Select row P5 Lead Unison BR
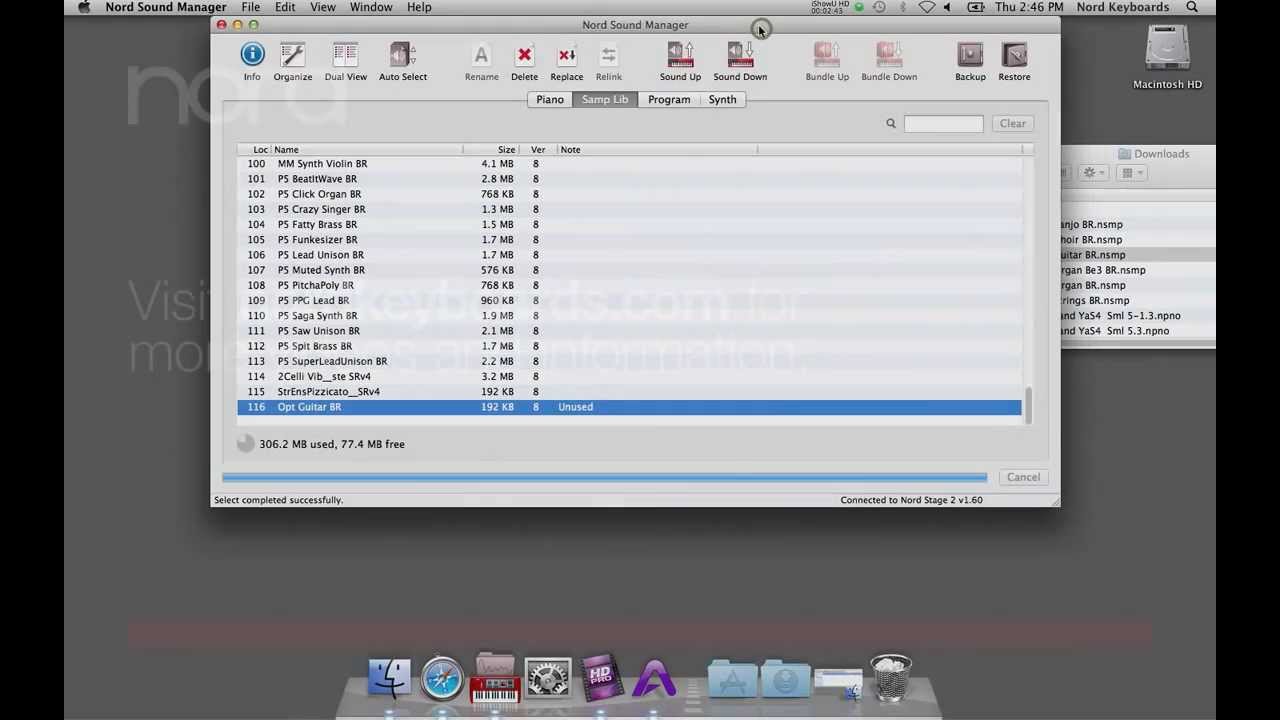Image resolution: width=1280 pixels, height=720 pixels. [x=629, y=255]
